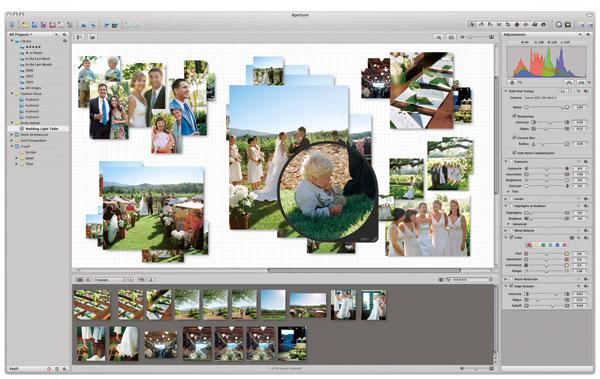Click the yellow New Project folder icon
Viewport: 600px width, 379px height.
click(x=25, y=25)
